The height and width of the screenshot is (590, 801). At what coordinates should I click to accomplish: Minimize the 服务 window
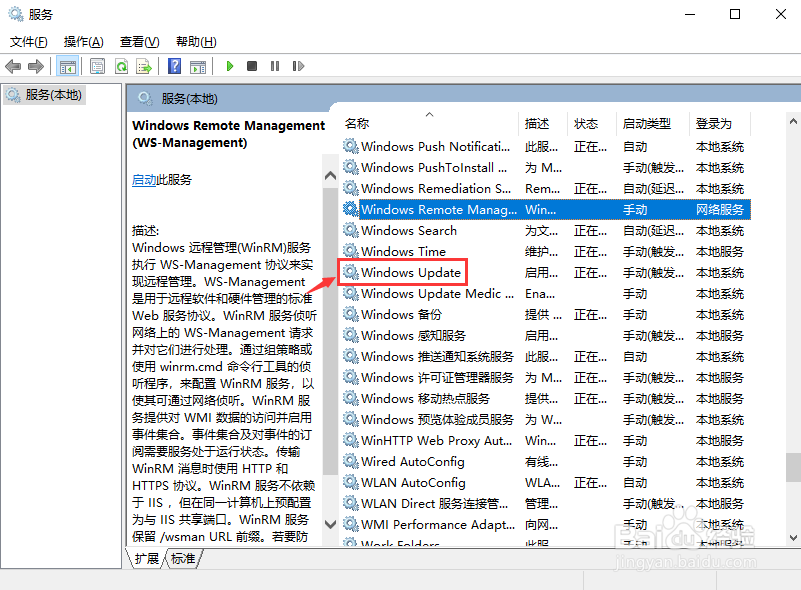point(690,14)
